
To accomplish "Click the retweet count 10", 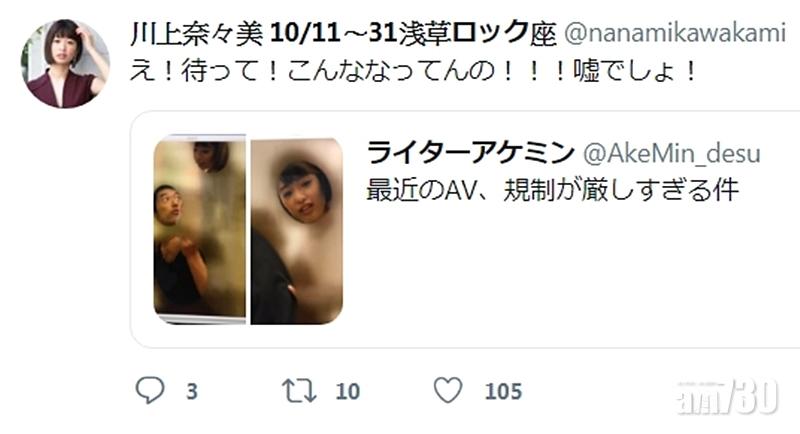I will [347, 392].
